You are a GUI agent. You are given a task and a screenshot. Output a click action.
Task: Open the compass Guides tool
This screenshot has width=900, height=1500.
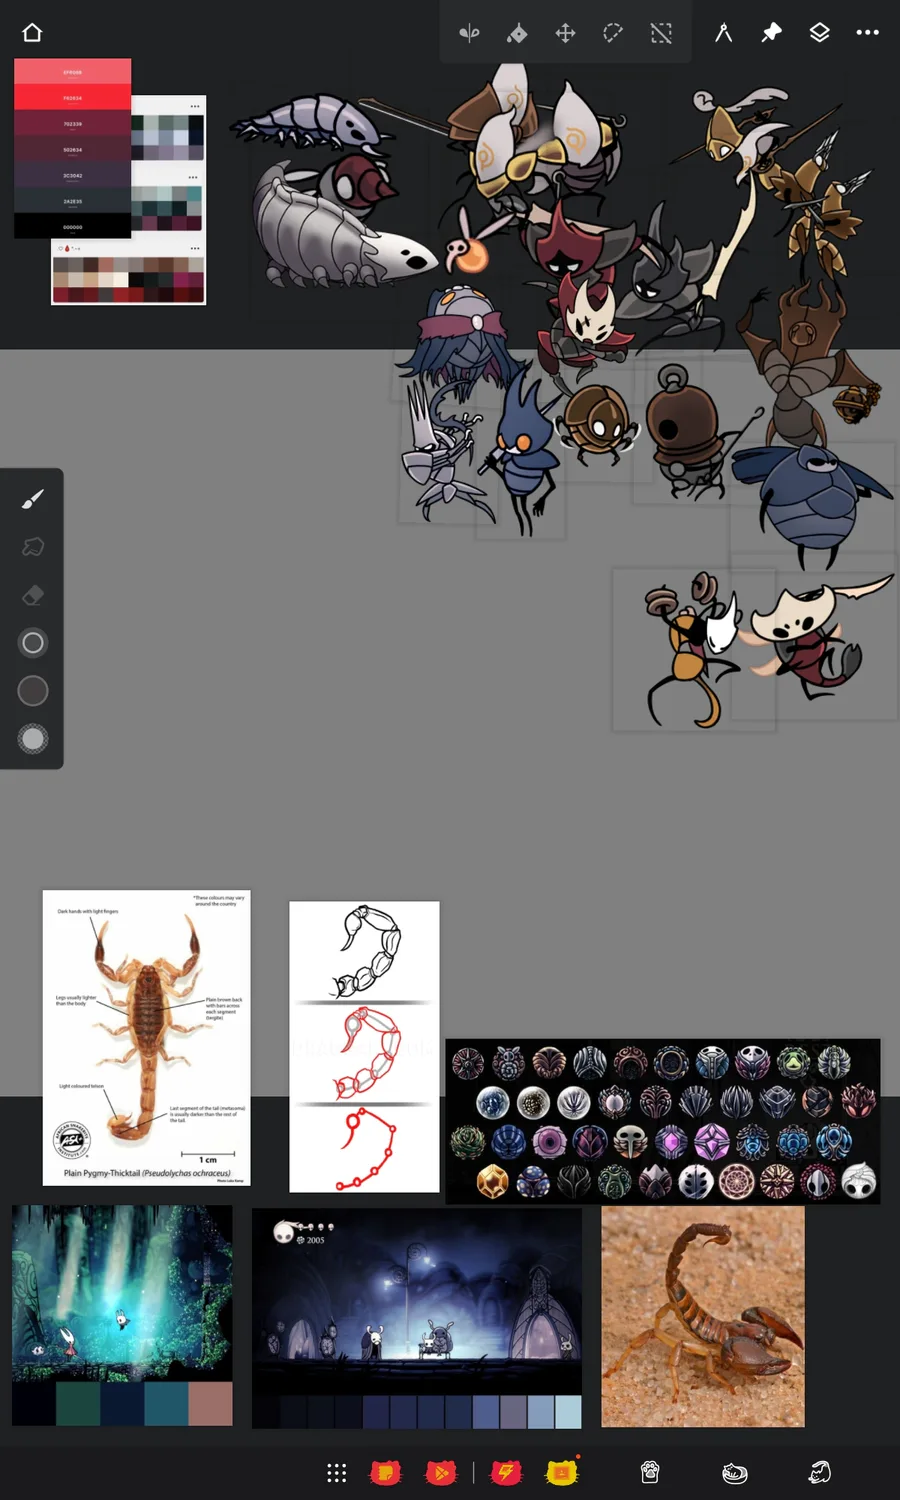pyautogui.click(x=723, y=33)
